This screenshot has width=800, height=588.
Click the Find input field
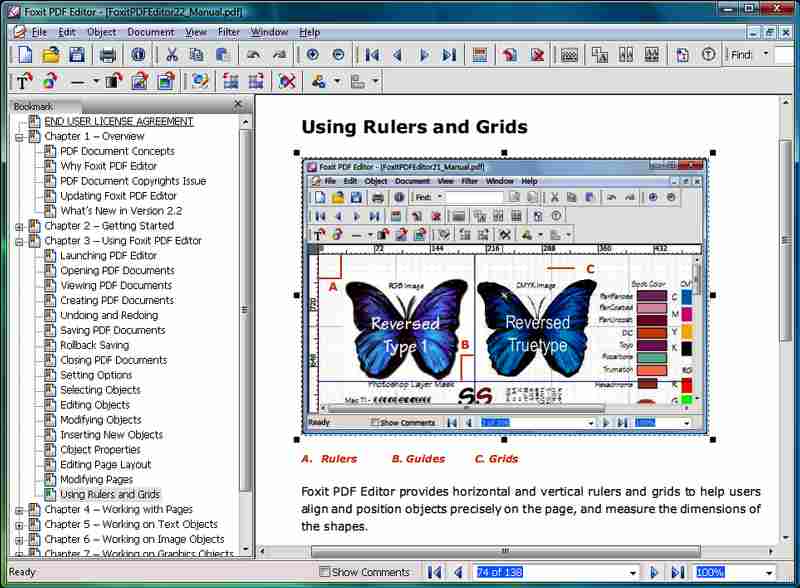(x=786, y=55)
